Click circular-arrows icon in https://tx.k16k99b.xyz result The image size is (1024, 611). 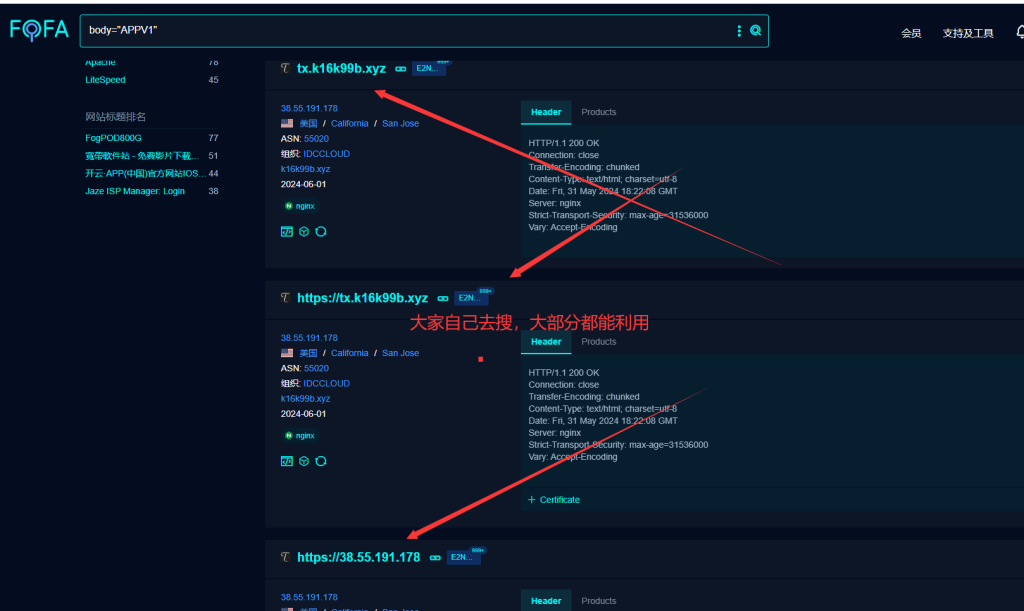321,462
